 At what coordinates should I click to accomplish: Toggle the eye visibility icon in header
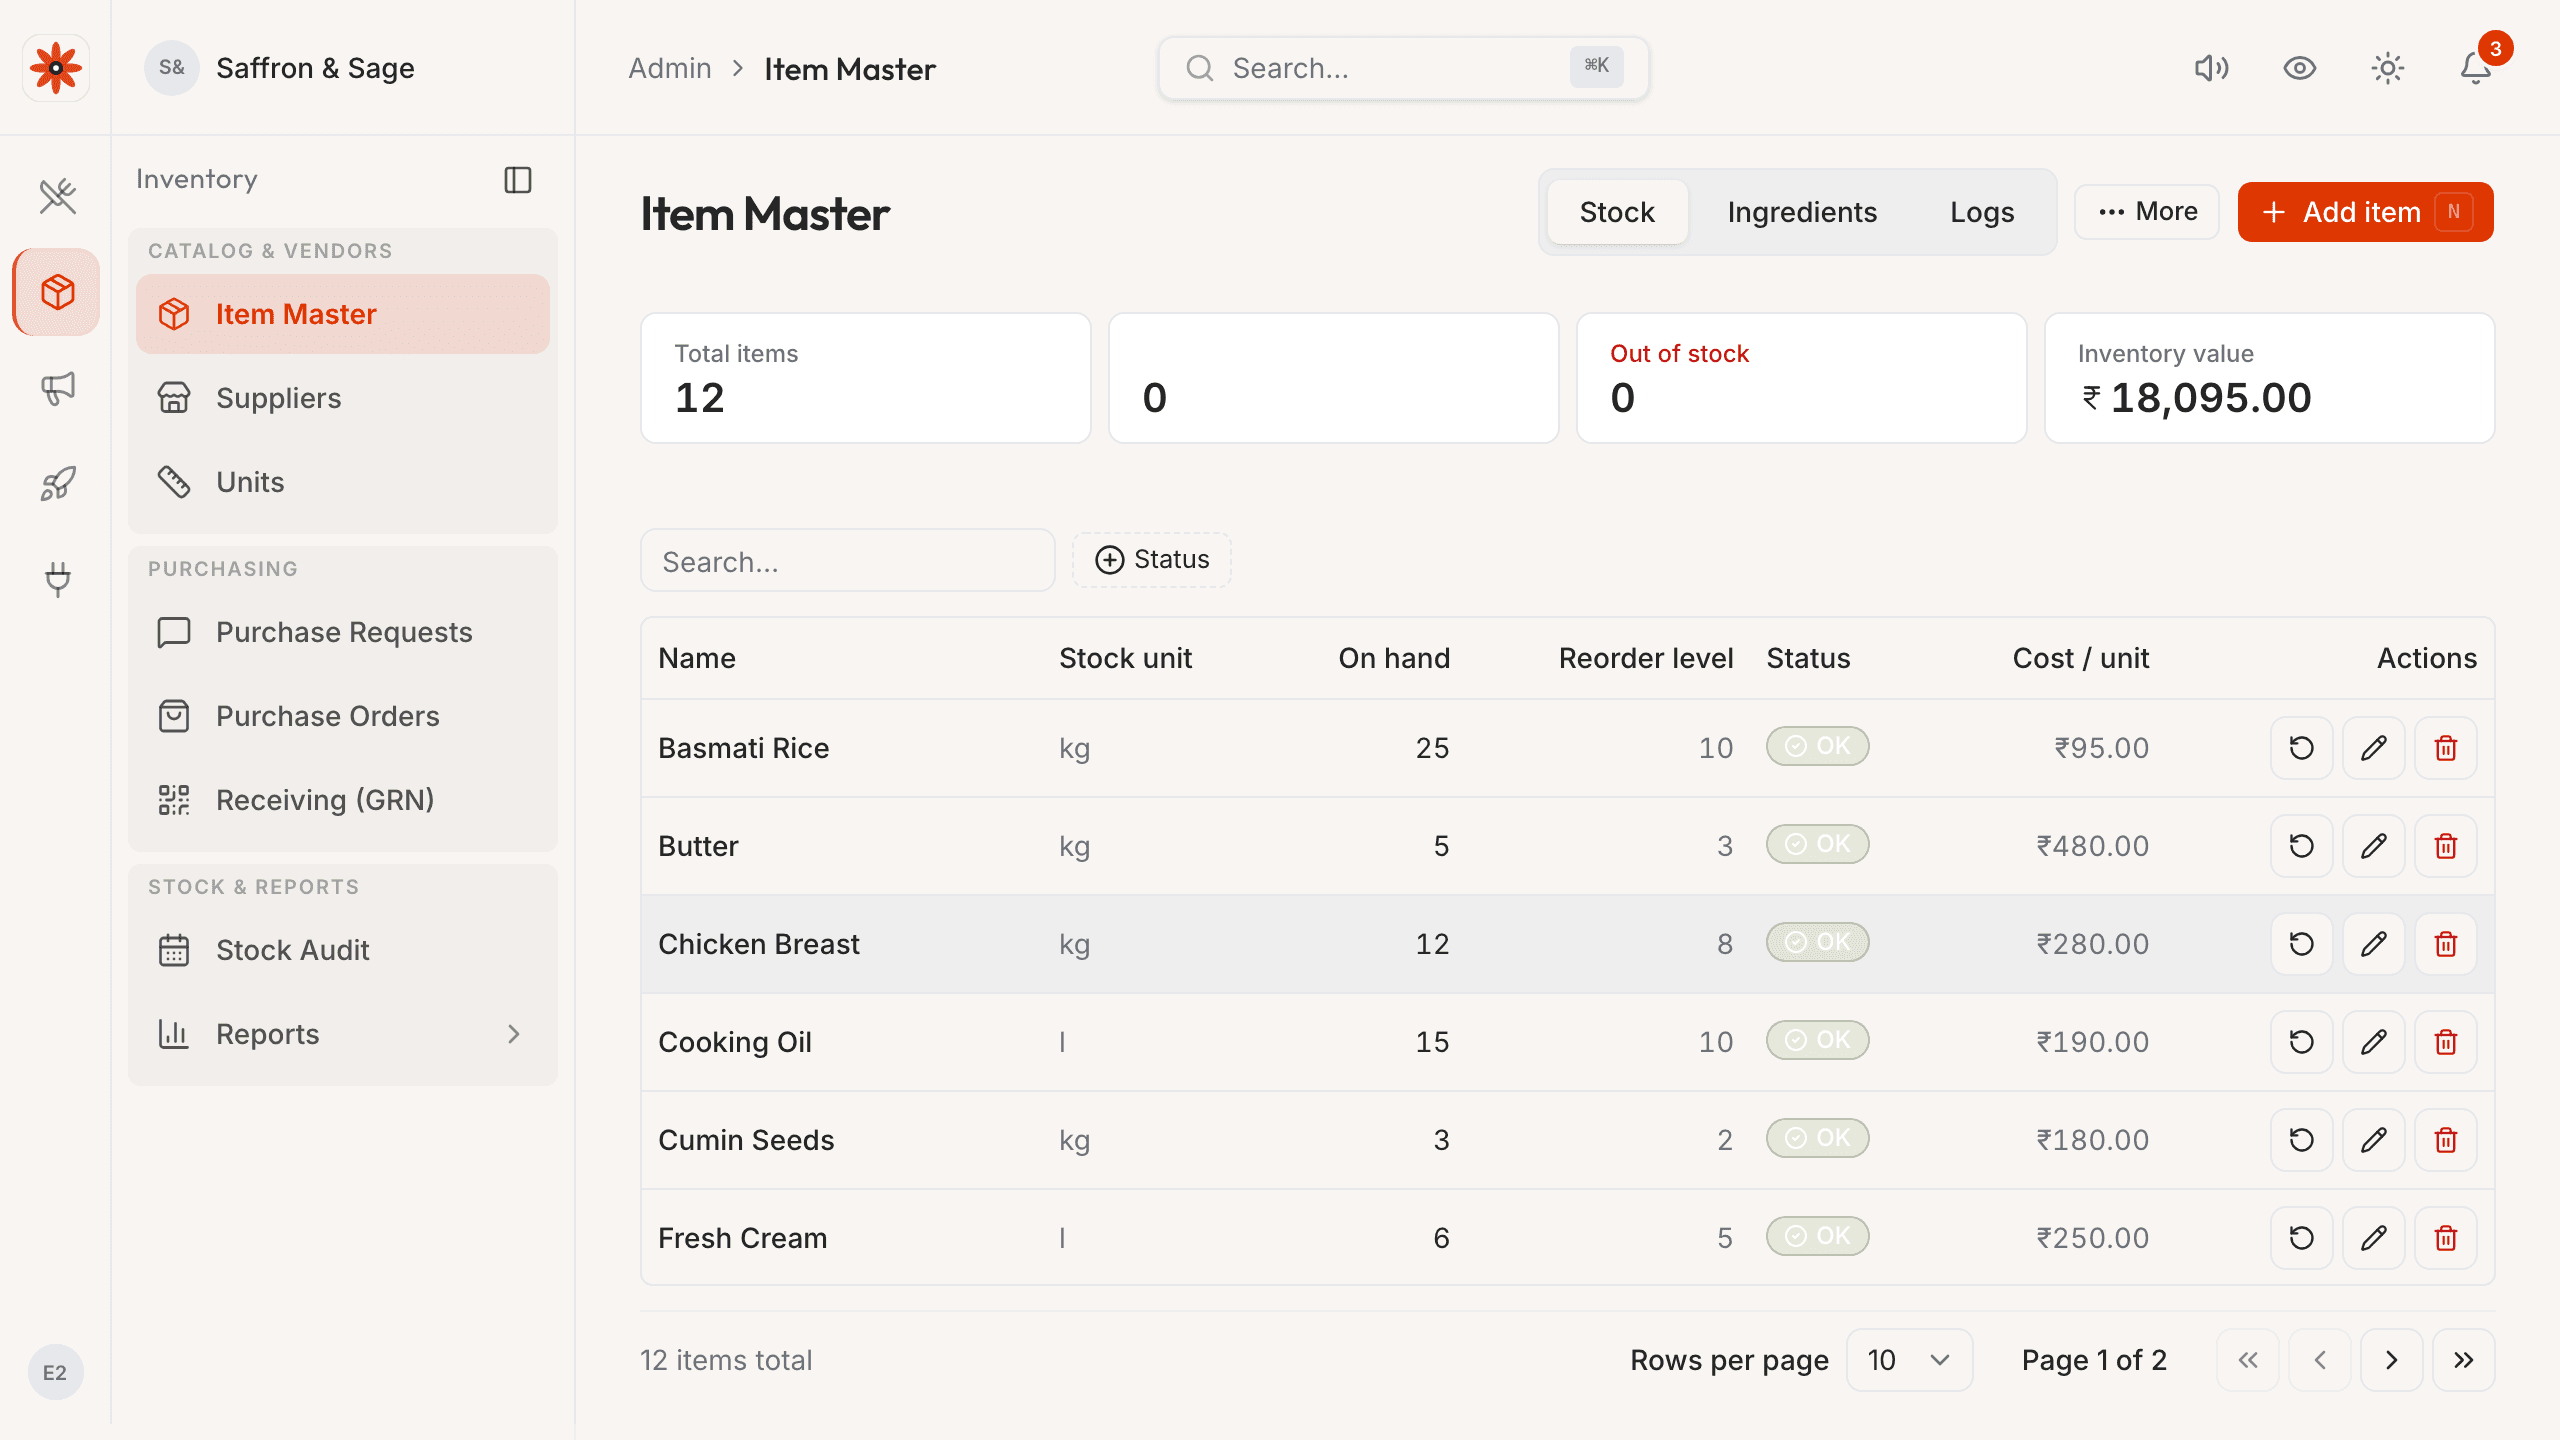pyautogui.click(x=2300, y=68)
